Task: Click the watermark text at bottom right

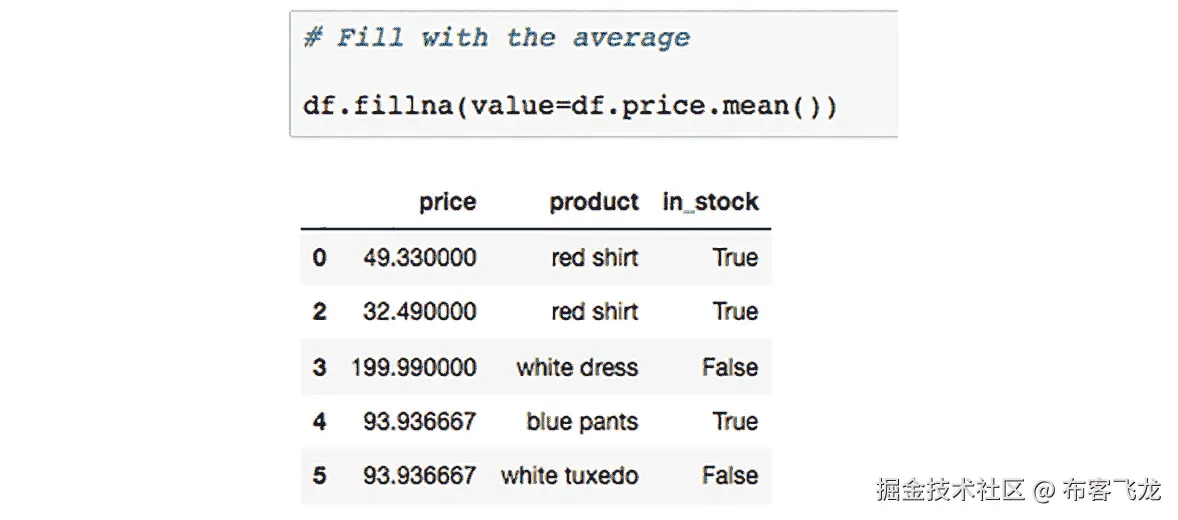Action: click(x=1019, y=490)
